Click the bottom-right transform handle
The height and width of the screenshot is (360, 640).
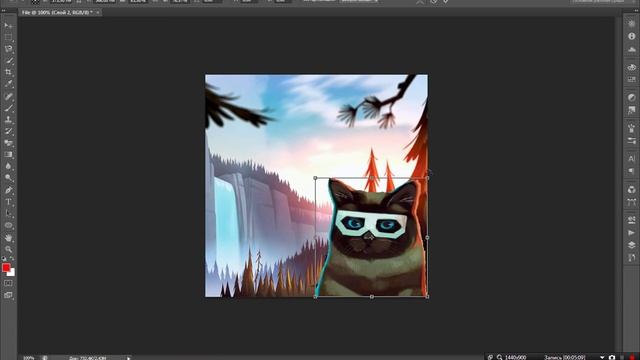click(x=427, y=297)
